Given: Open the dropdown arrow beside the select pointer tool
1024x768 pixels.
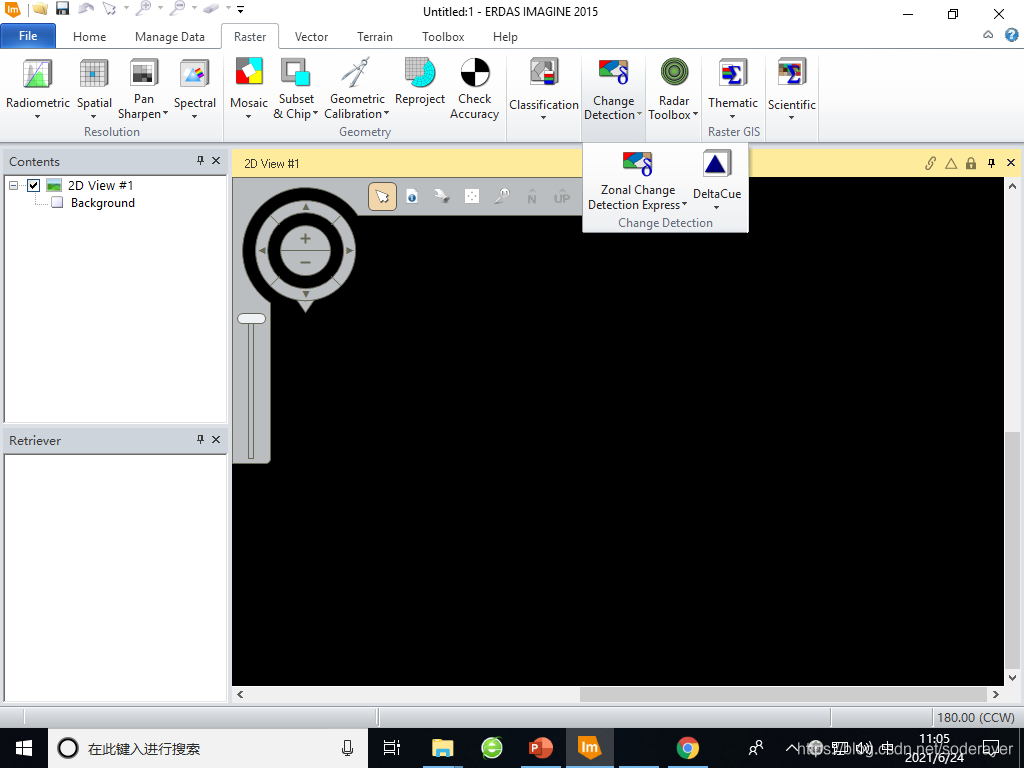Looking at the screenshot, I should [x=126, y=9].
